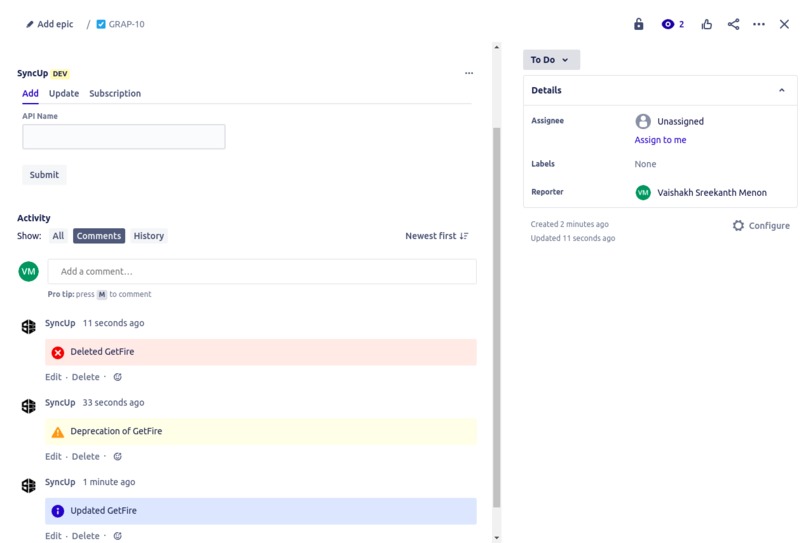806x543 pixels.
Task: Open the issue actions ellipsis menu
Action: 759,24
